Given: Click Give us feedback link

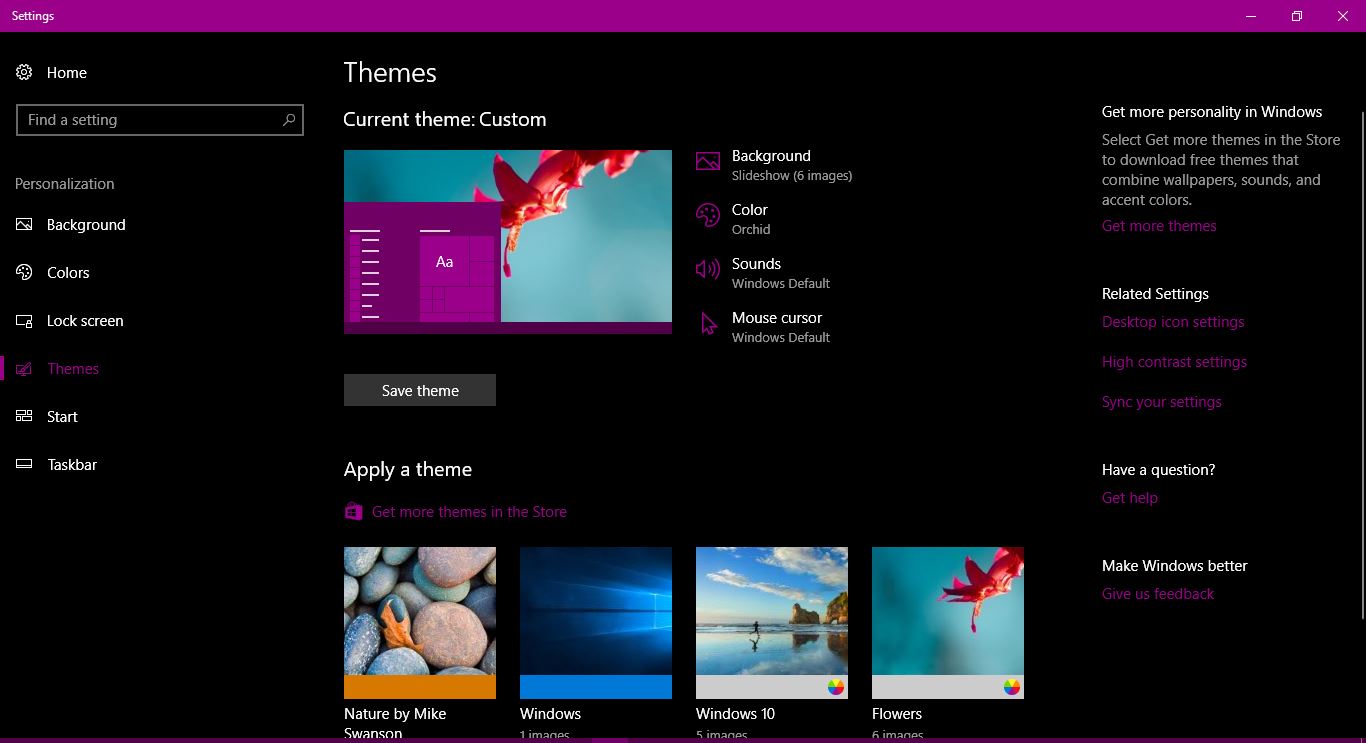Looking at the screenshot, I should click(x=1158, y=594).
